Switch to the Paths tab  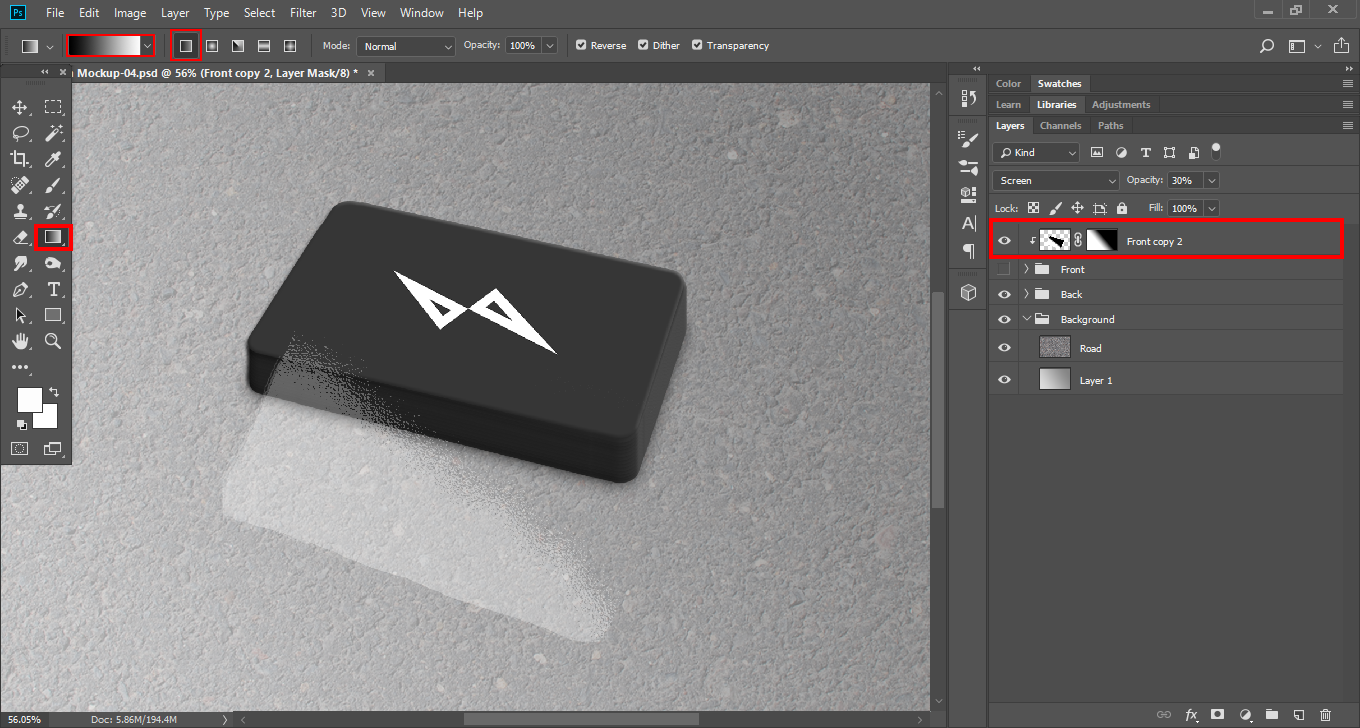coord(1111,126)
